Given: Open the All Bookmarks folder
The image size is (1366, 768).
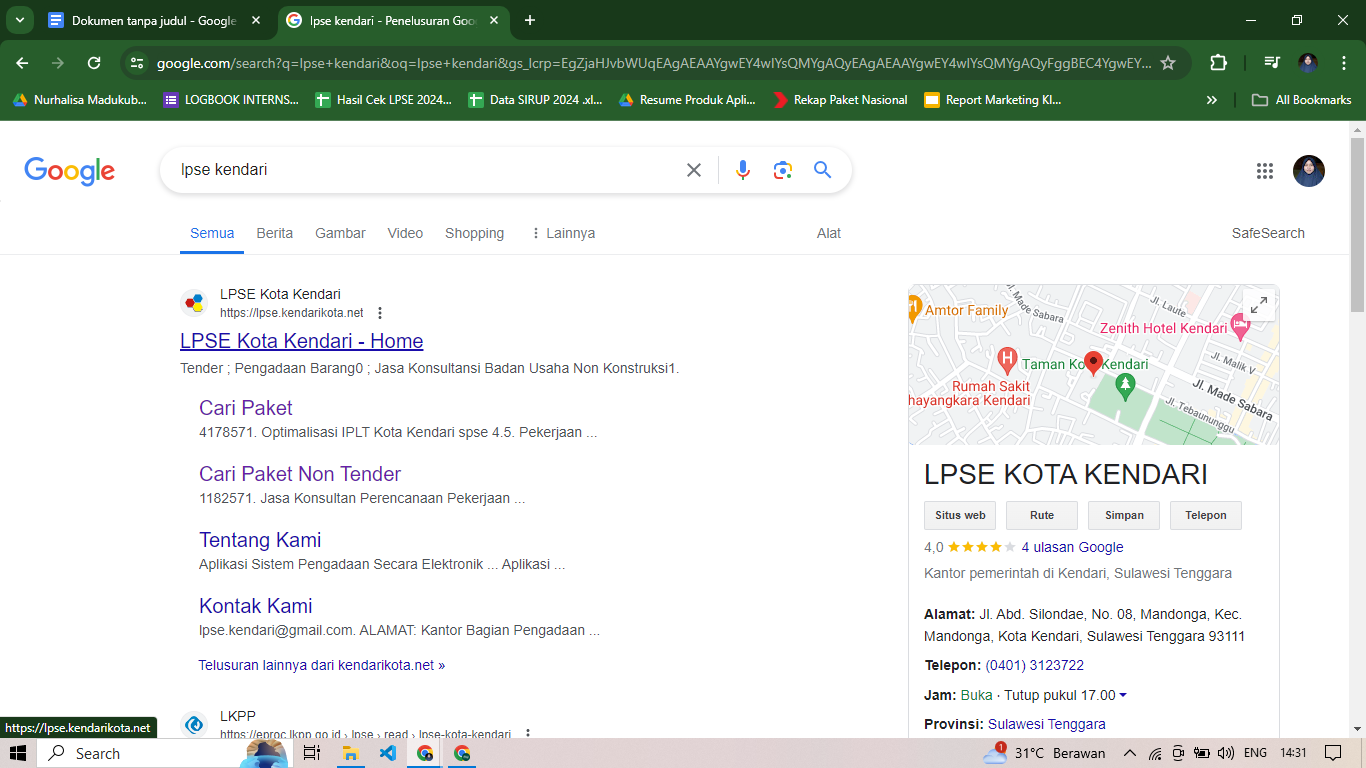Looking at the screenshot, I should tap(1302, 100).
